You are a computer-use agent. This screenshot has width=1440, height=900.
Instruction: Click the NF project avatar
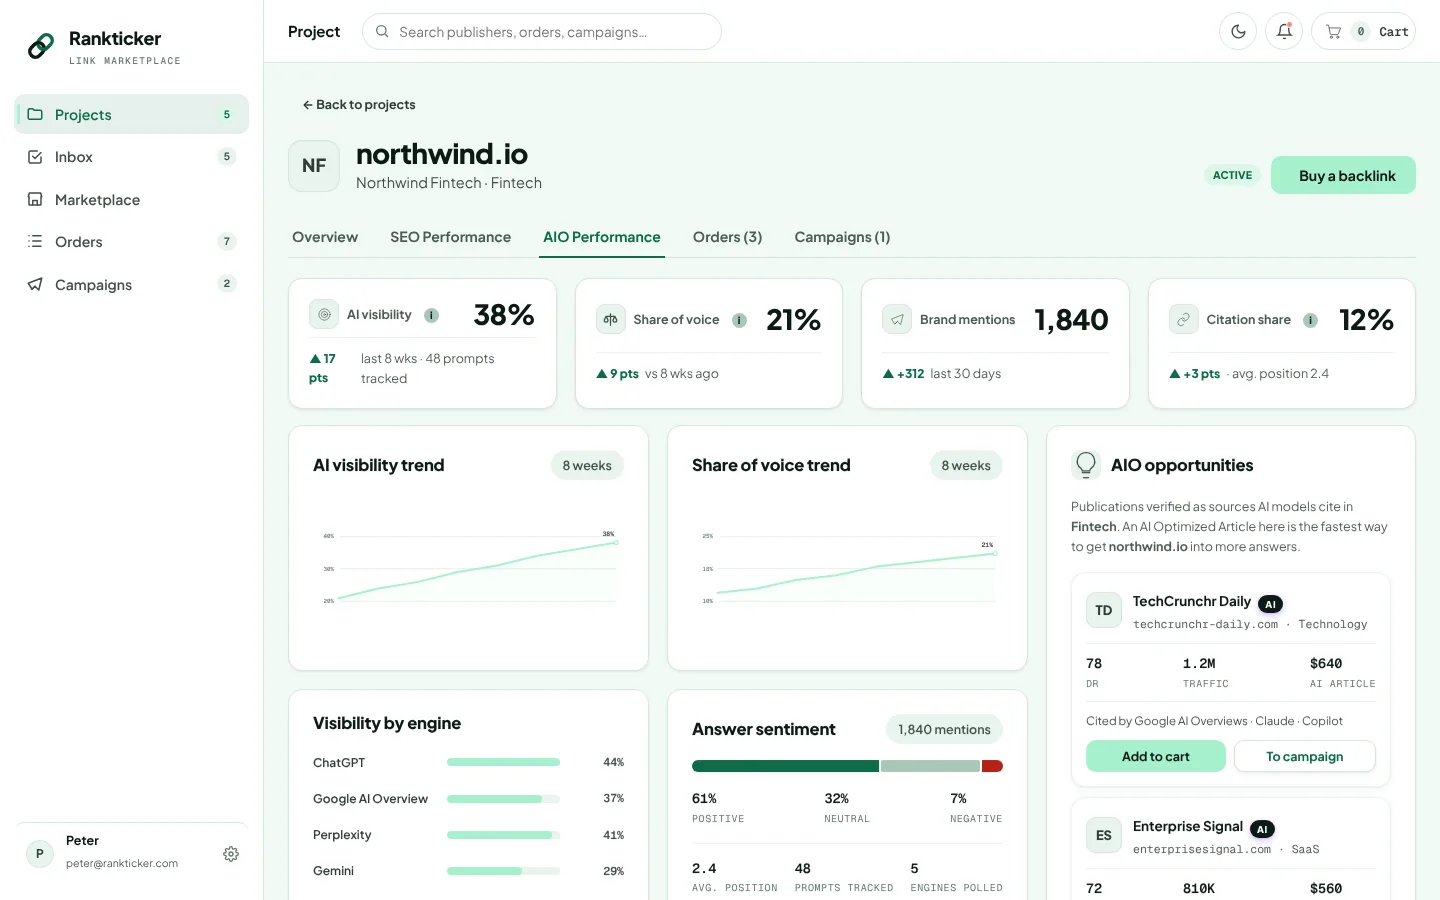314,166
